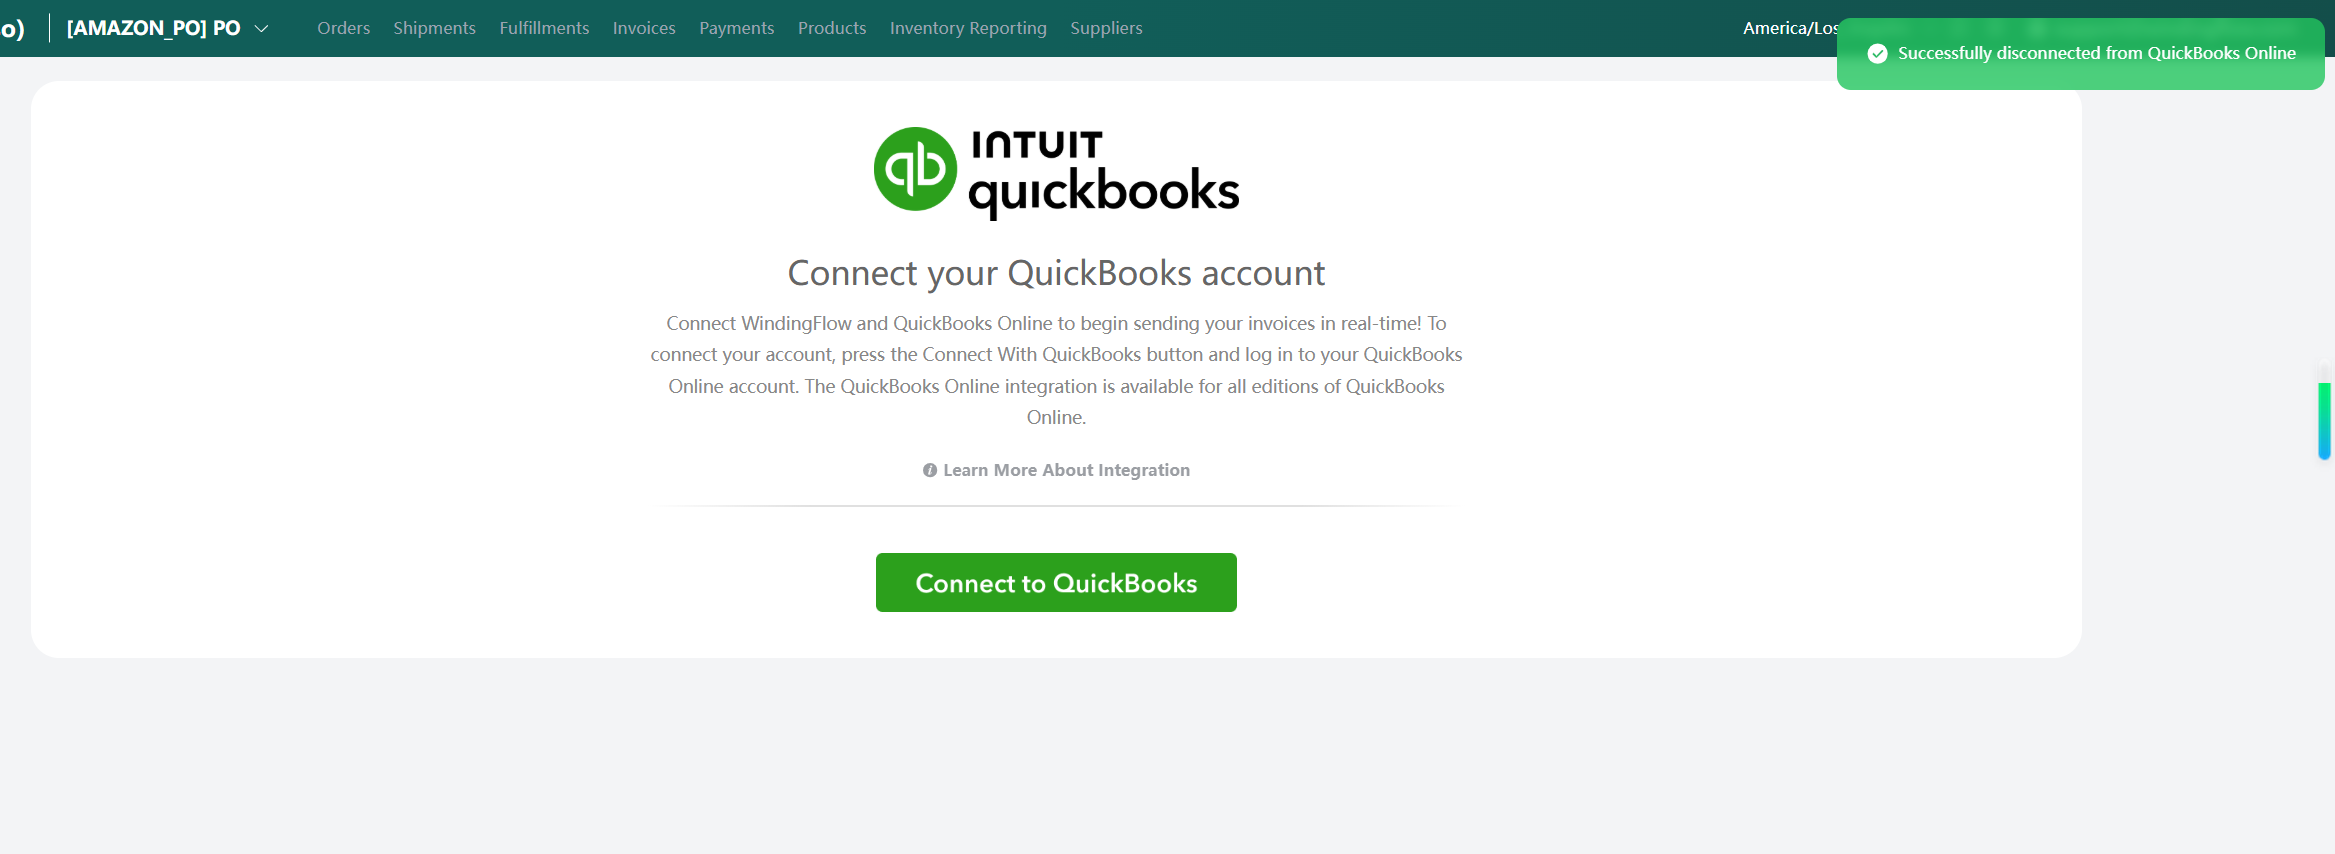
Task: Navigate to Fulfillments
Action: [x=544, y=28]
